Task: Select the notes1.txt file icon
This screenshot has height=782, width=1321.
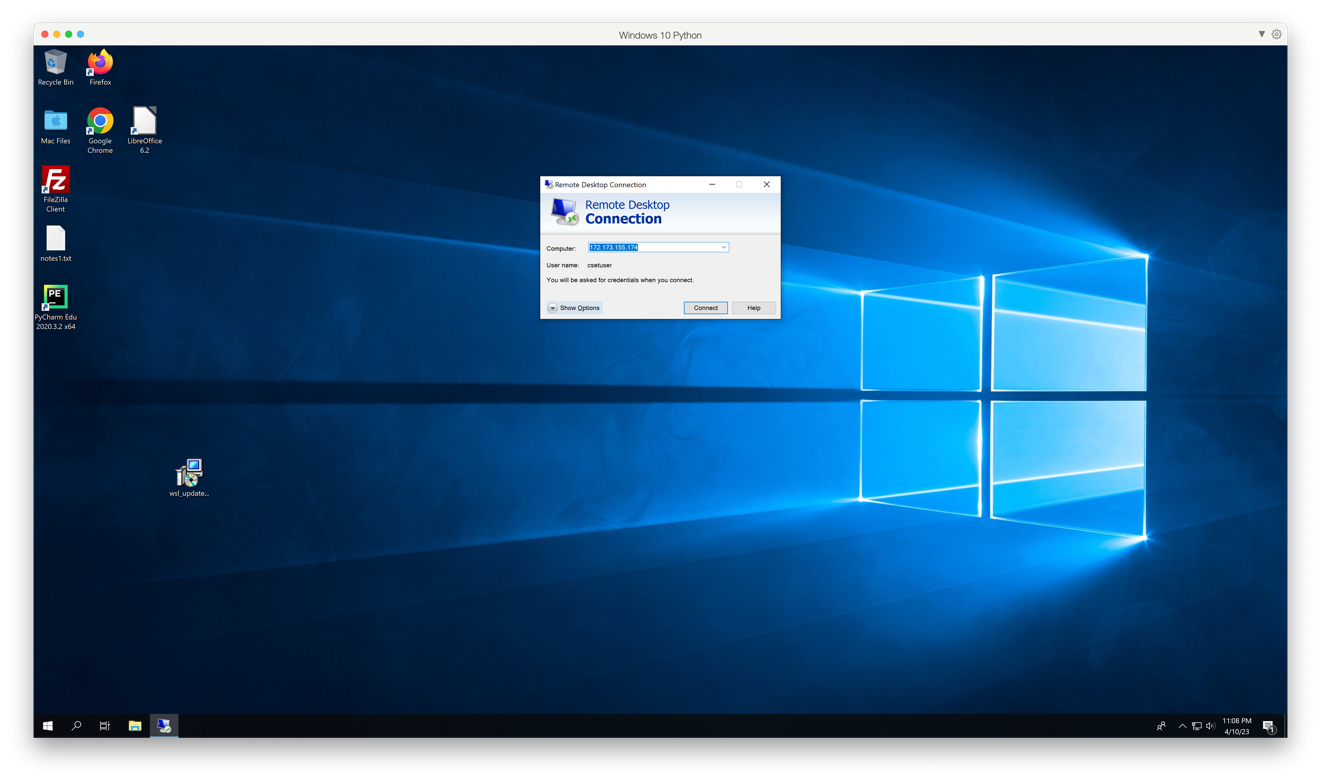Action: click(x=55, y=244)
